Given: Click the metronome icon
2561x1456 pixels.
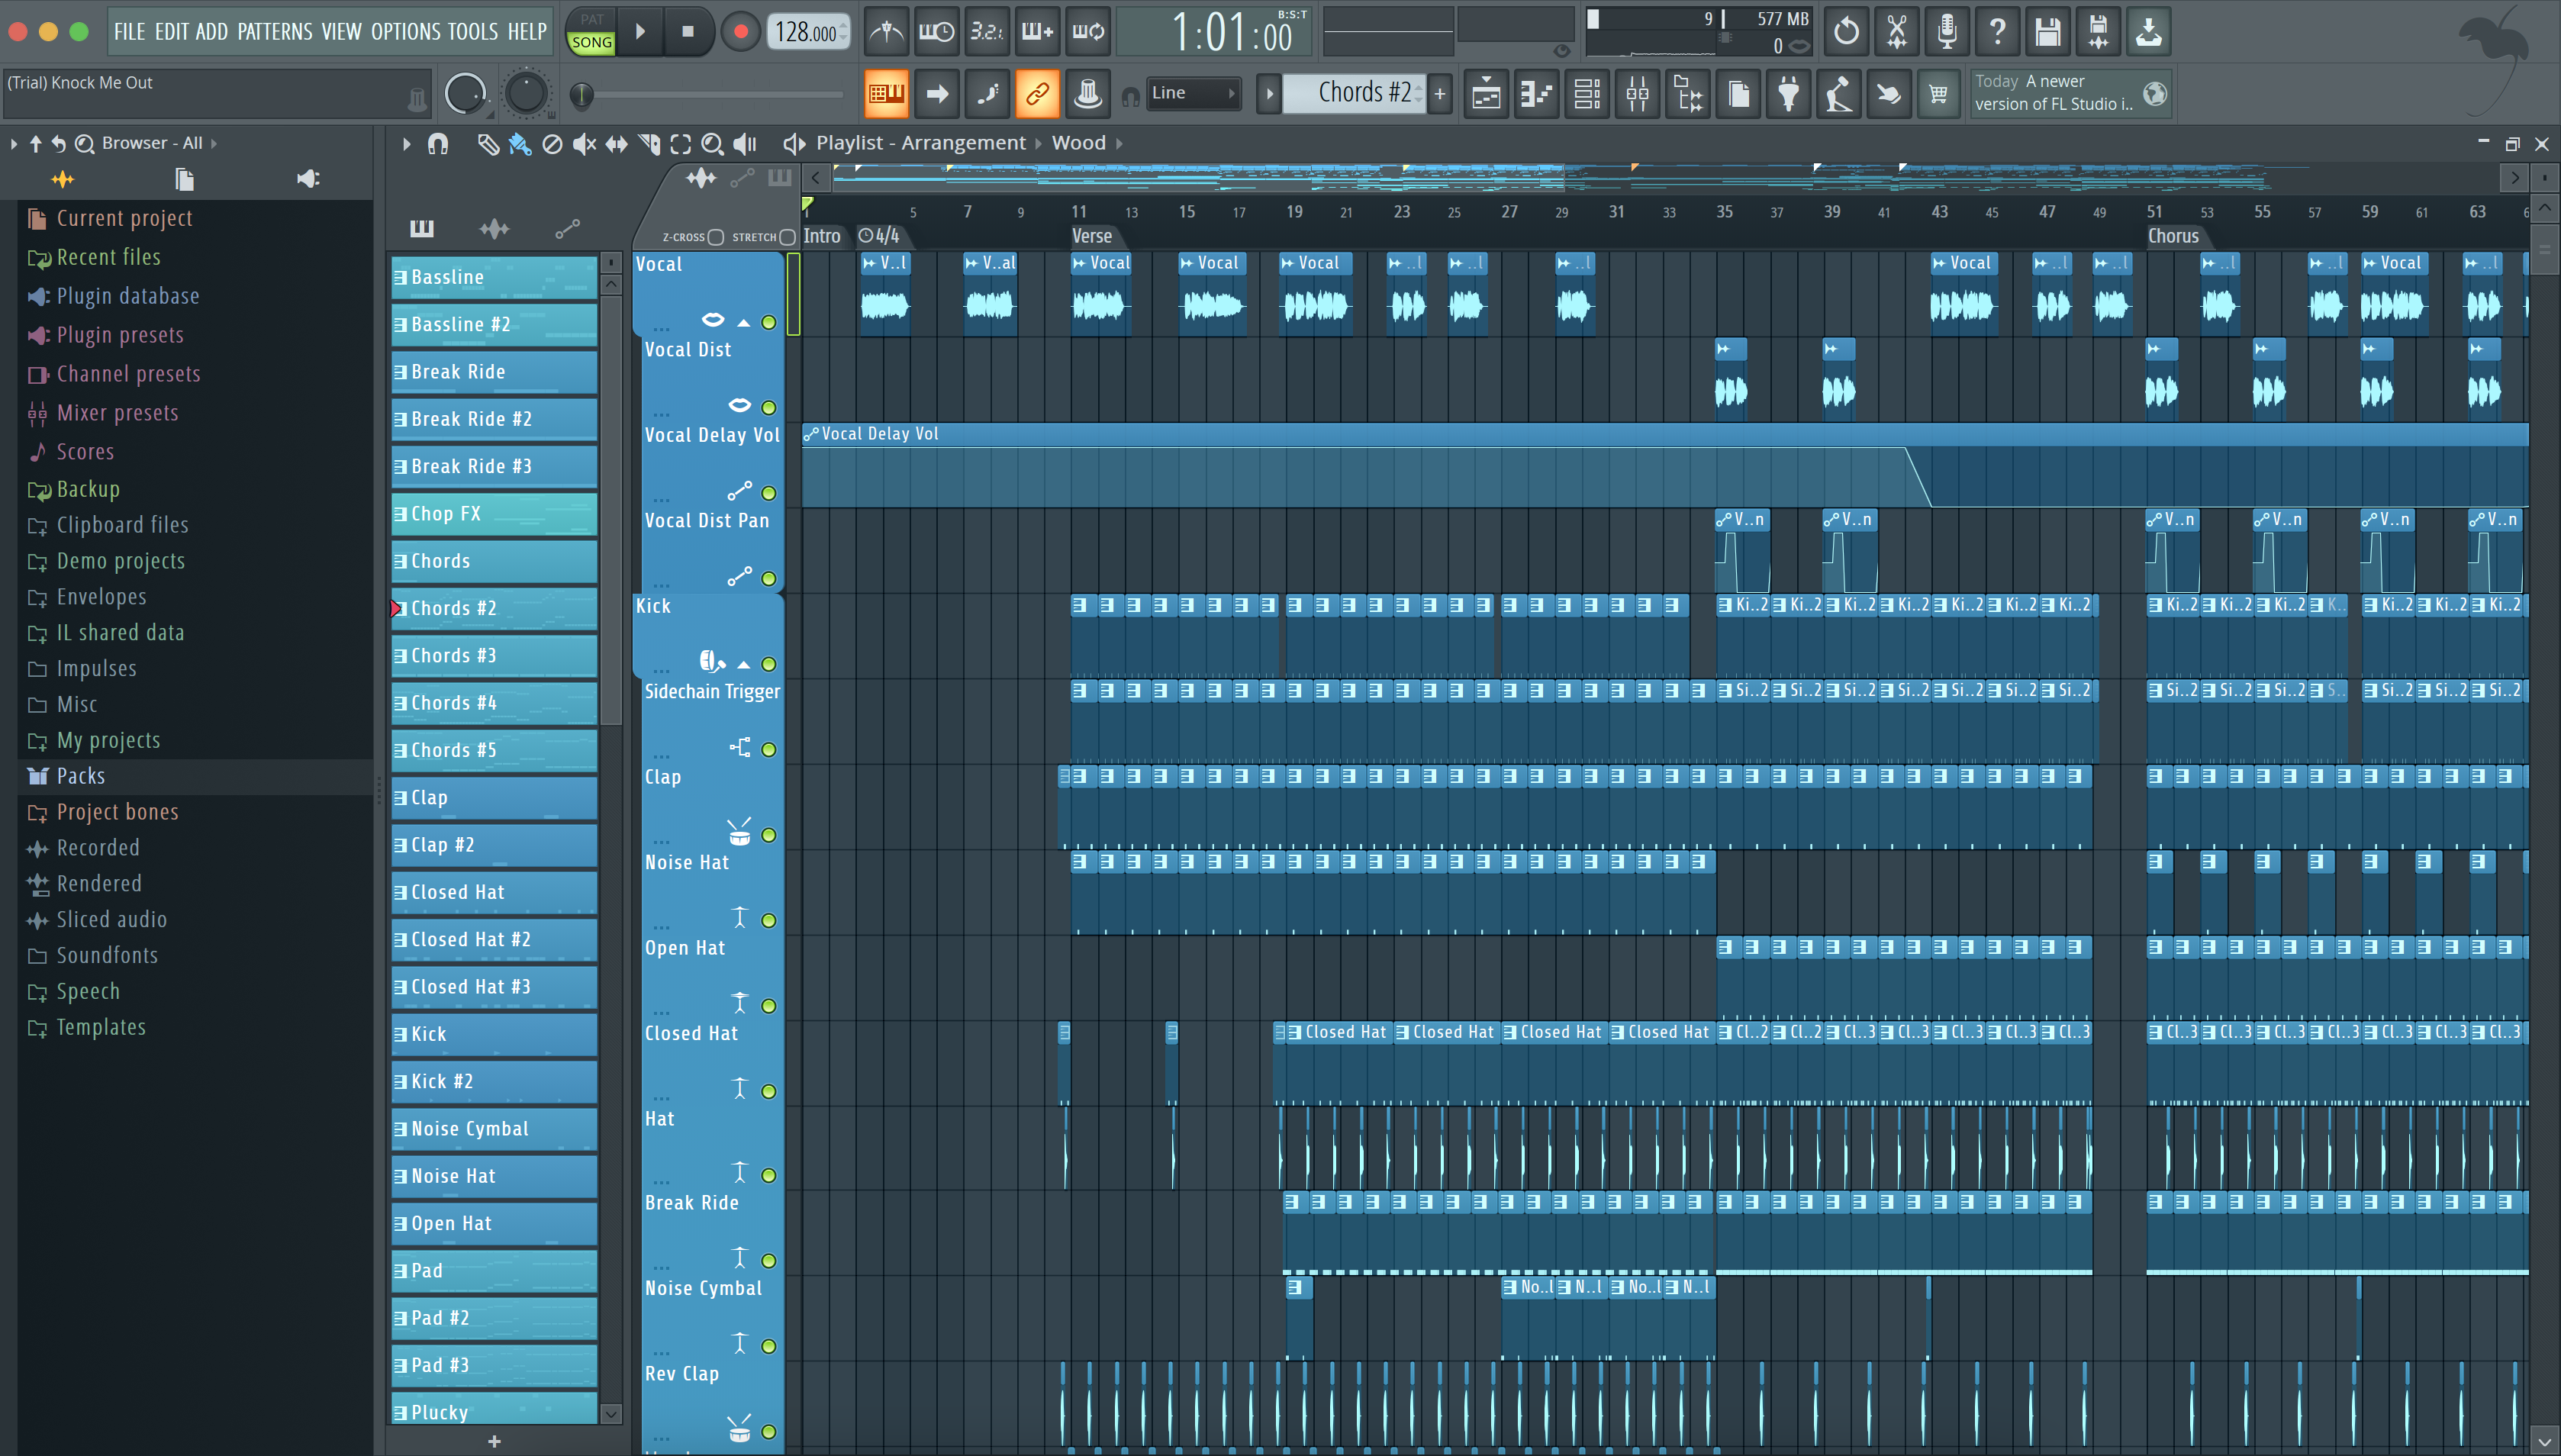Looking at the screenshot, I should coord(886,32).
